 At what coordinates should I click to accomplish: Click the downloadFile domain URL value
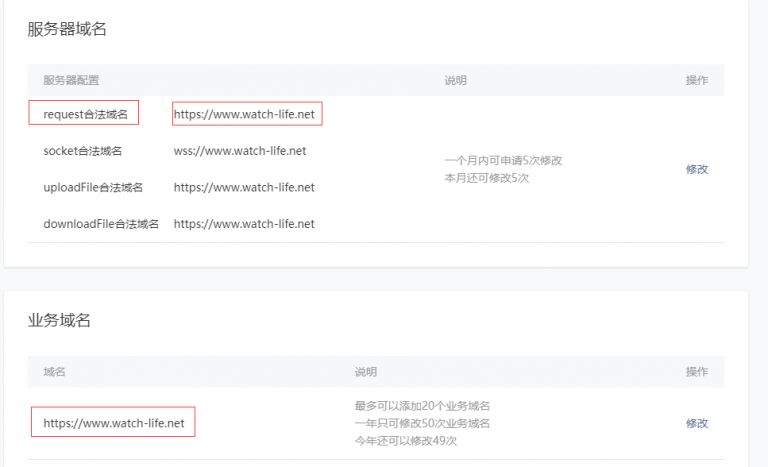tap(244, 224)
